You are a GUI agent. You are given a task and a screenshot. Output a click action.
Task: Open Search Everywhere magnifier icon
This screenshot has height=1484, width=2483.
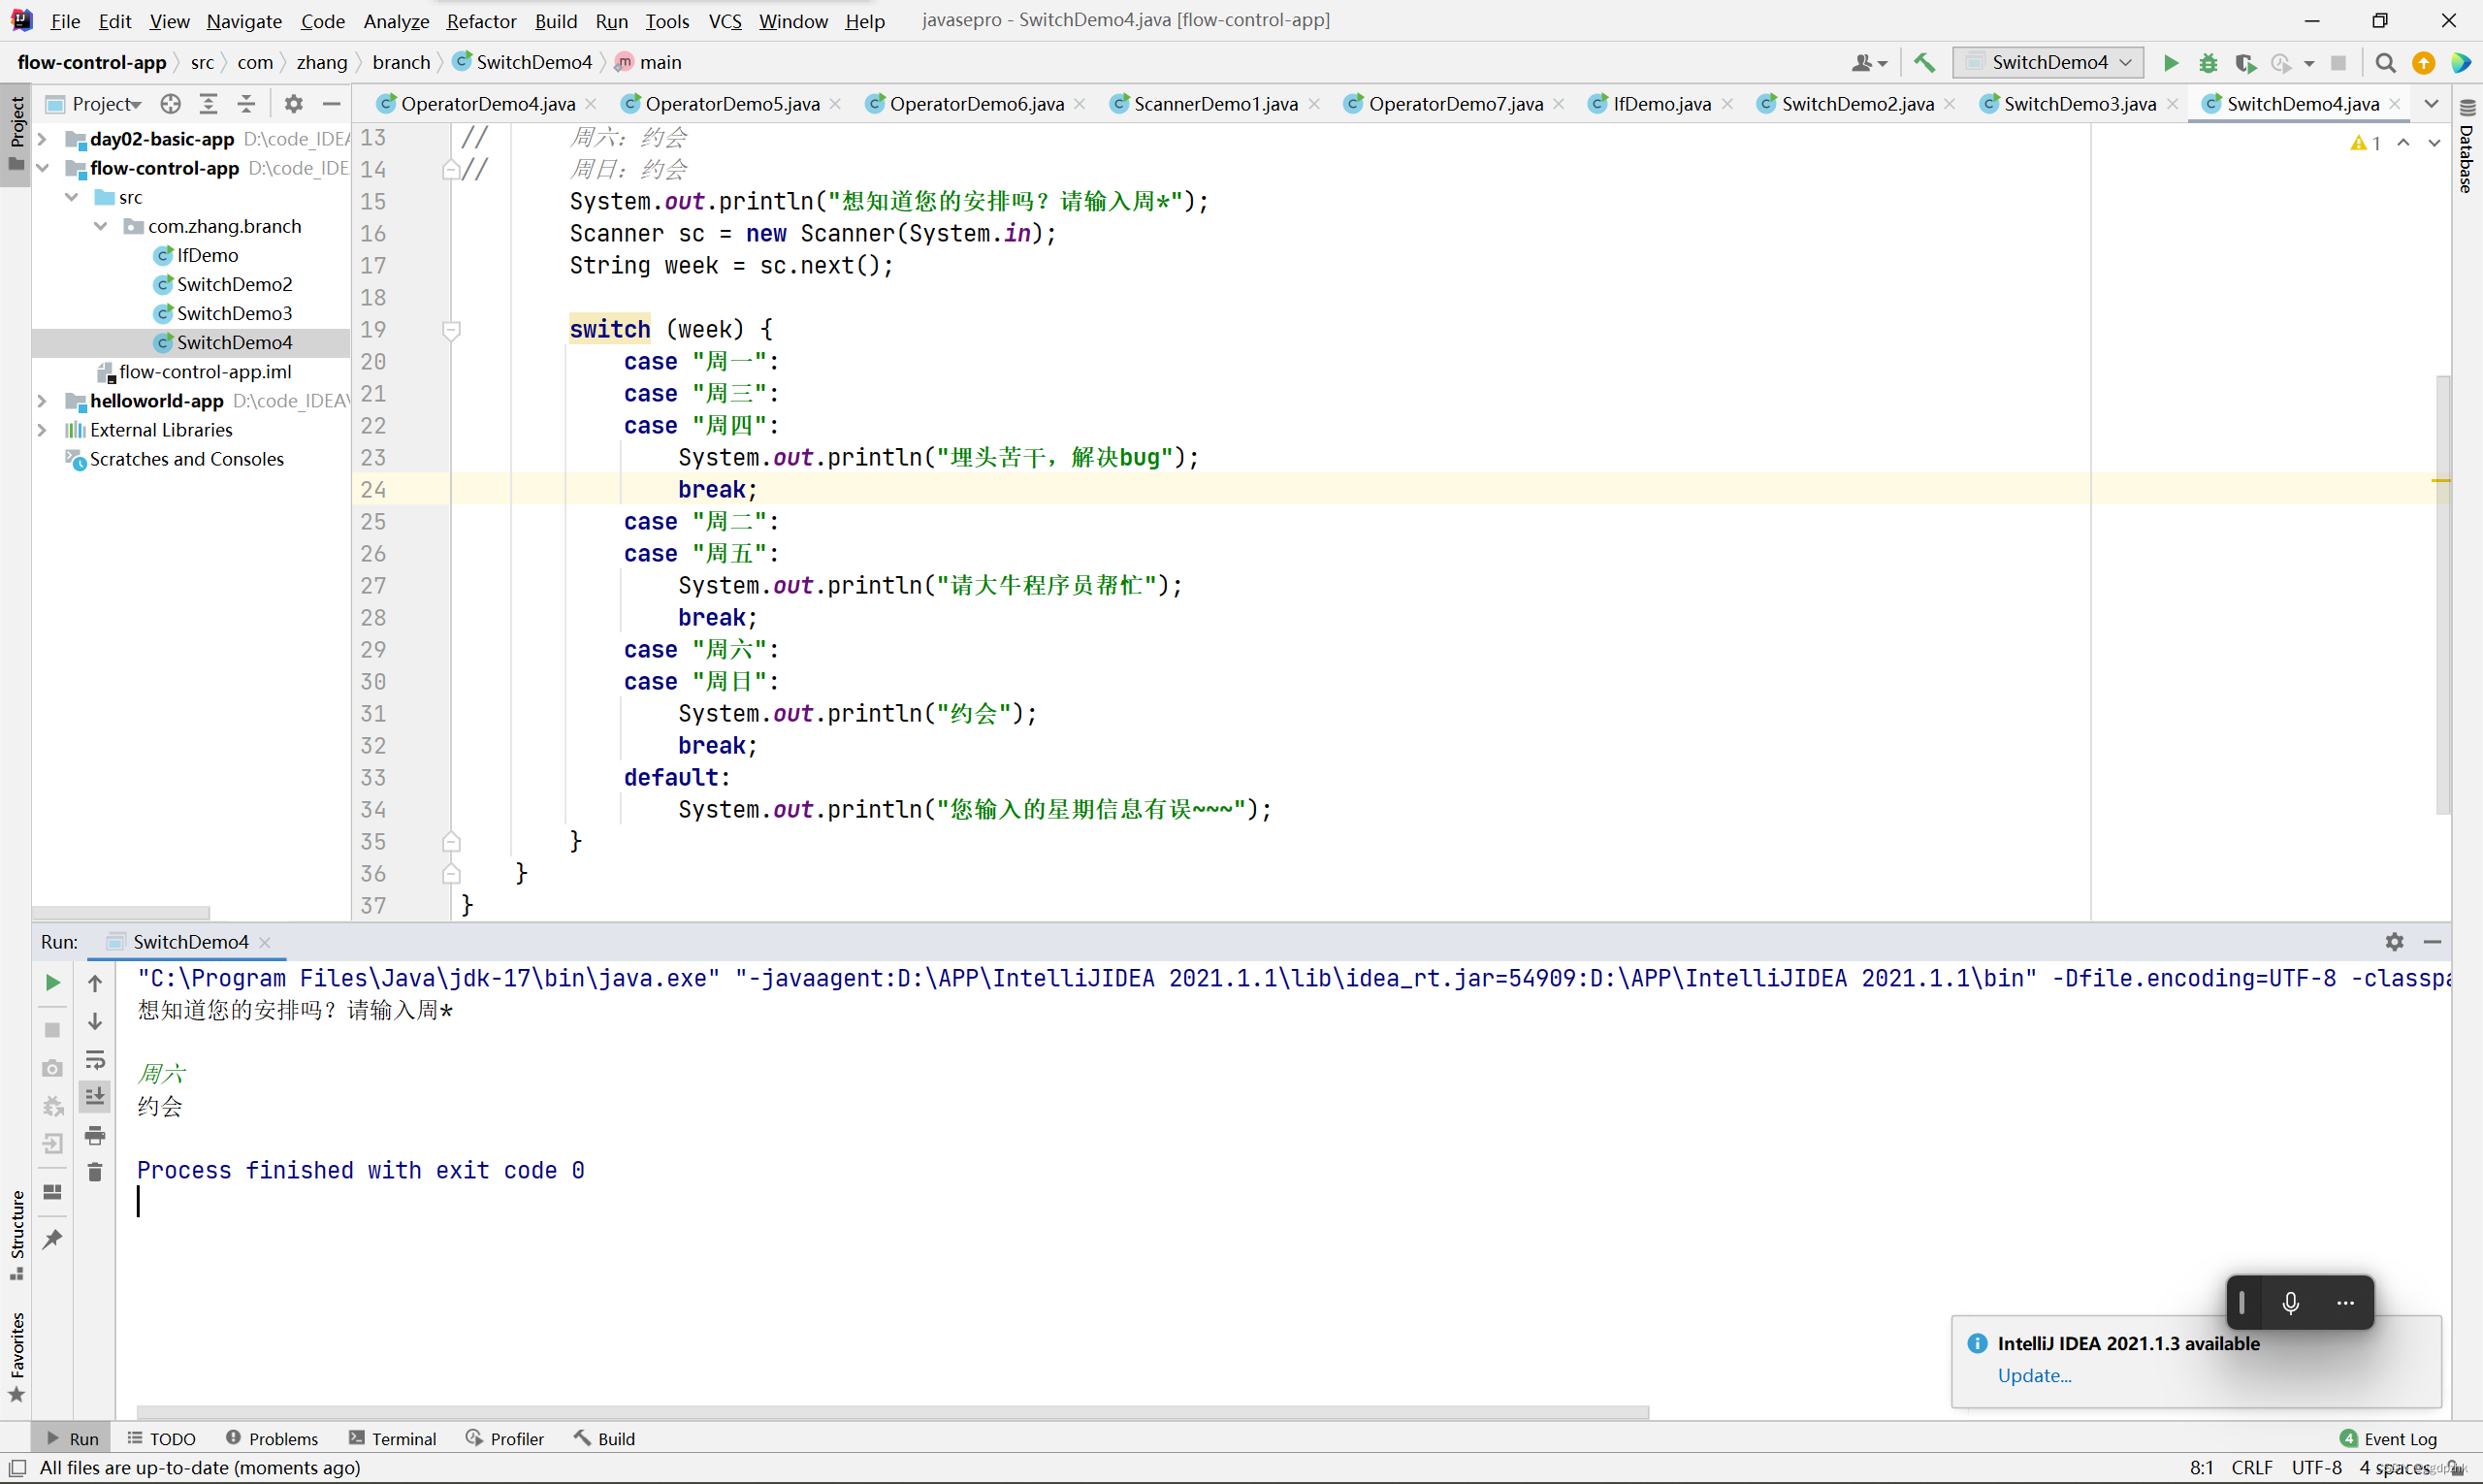point(2385,63)
